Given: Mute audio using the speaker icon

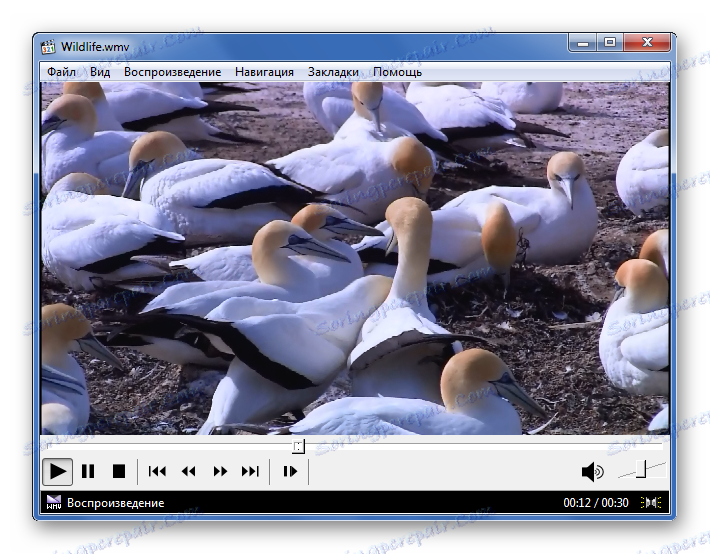Looking at the screenshot, I should [x=592, y=472].
